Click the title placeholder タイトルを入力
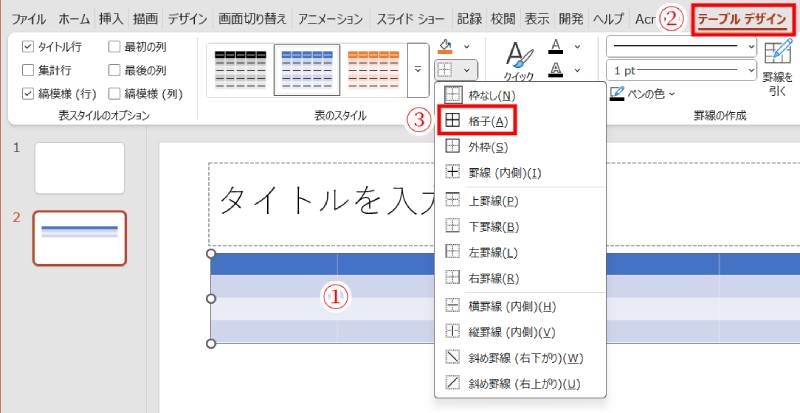 [x=329, y=200]
